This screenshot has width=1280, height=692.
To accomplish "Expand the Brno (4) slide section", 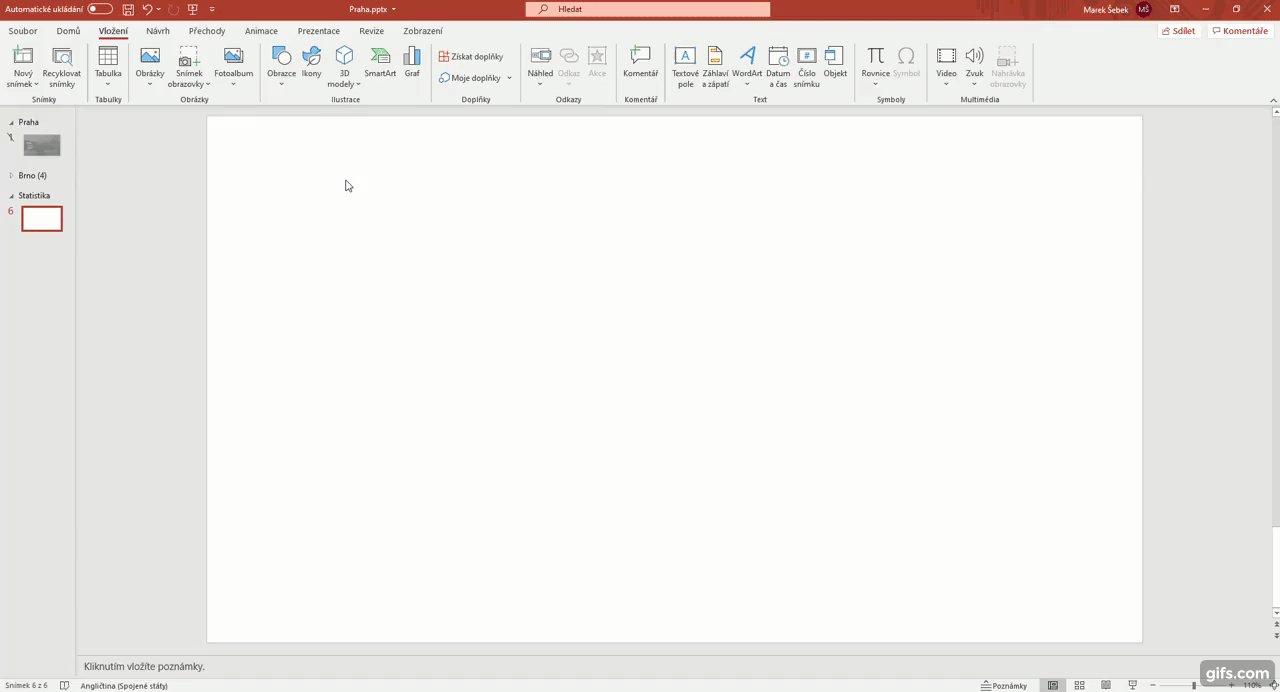I will 11,175.
